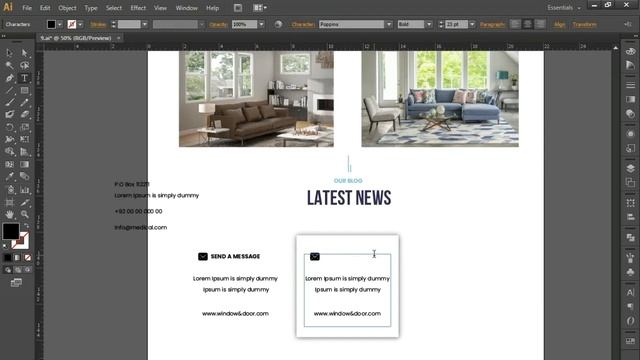Pick the Pencil tool
The height and width of the screenshot is (360, 640).
point(24,102)
